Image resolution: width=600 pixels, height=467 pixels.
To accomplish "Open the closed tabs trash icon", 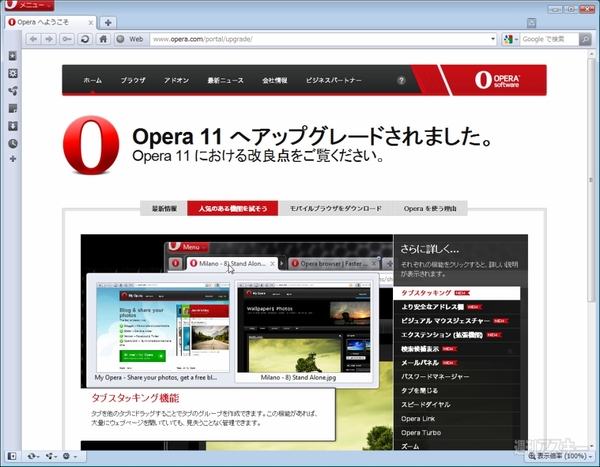I will click(531, 23).
